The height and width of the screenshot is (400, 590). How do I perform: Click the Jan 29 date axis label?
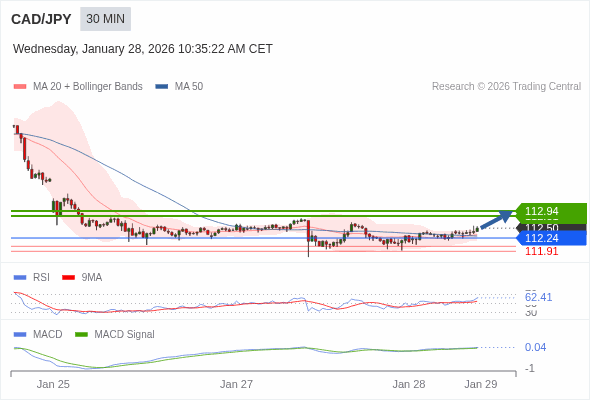click(481, 384)
